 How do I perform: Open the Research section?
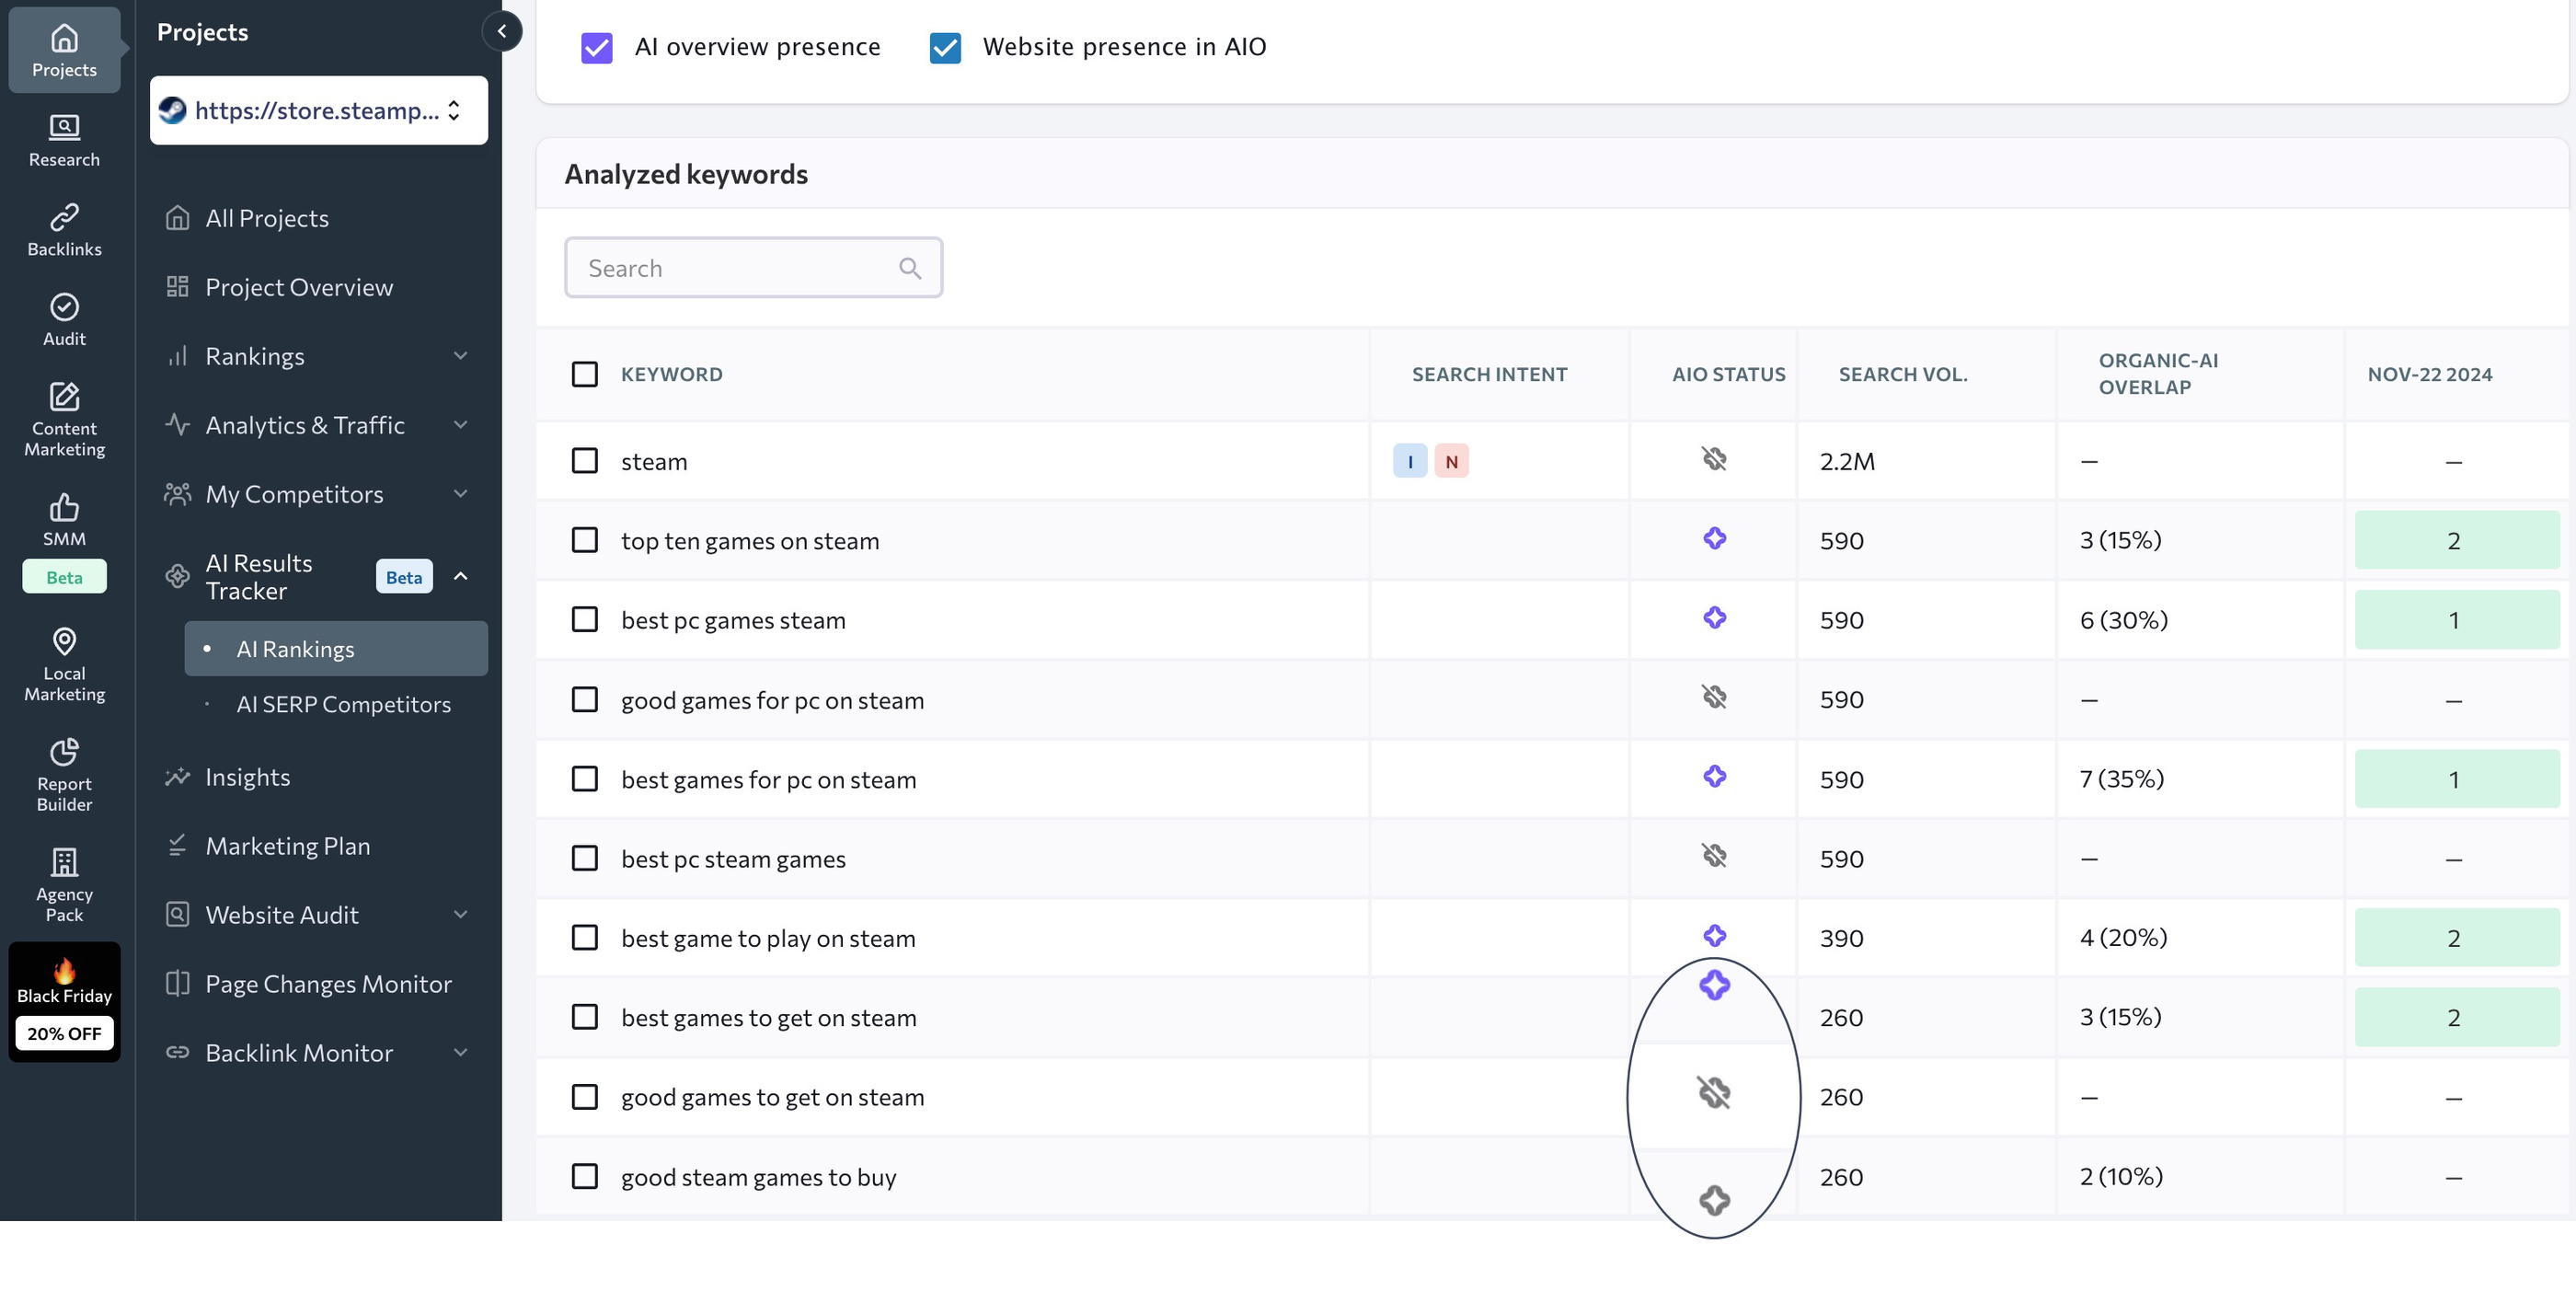tap(63, 140)
